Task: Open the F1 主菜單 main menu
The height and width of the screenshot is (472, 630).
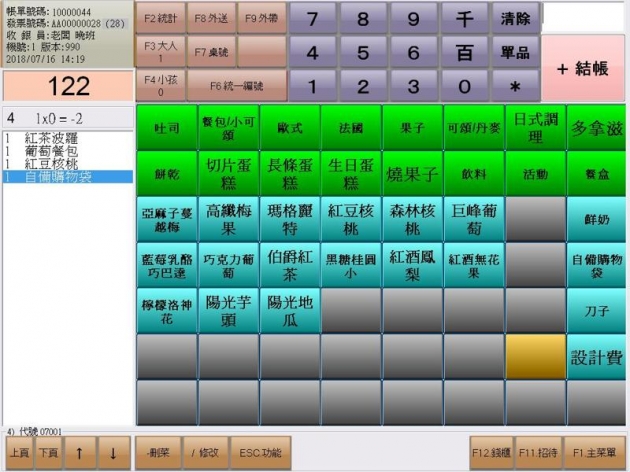Action: click(595, 453)
